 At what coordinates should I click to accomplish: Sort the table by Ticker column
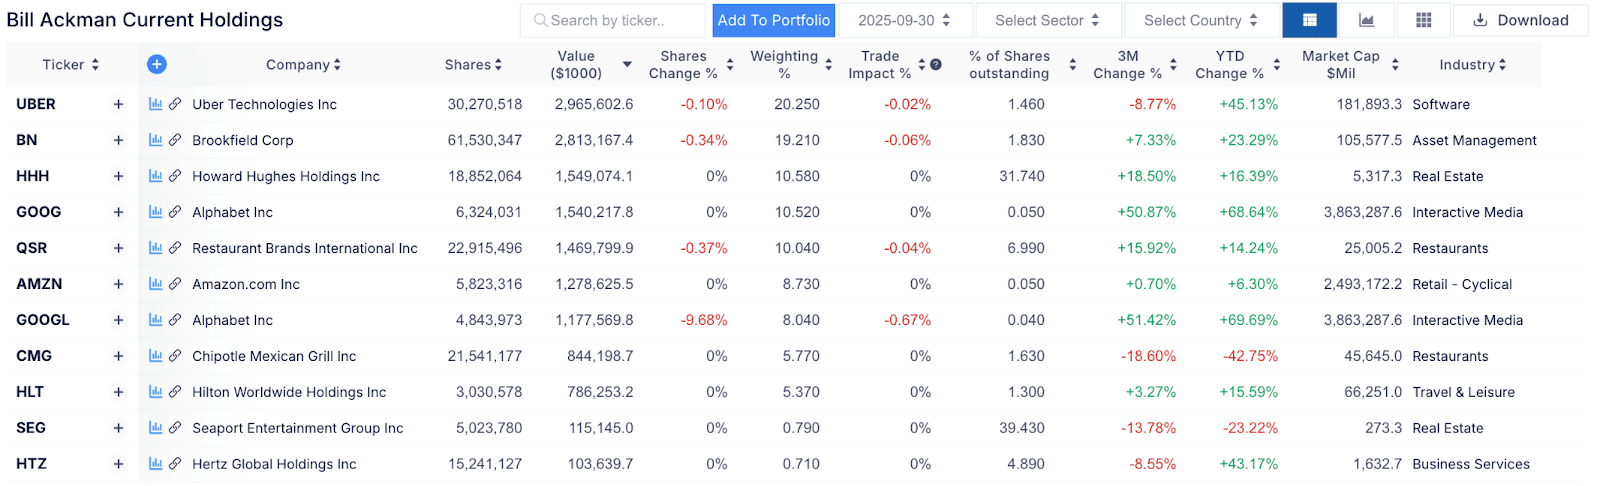coord(70,64)
